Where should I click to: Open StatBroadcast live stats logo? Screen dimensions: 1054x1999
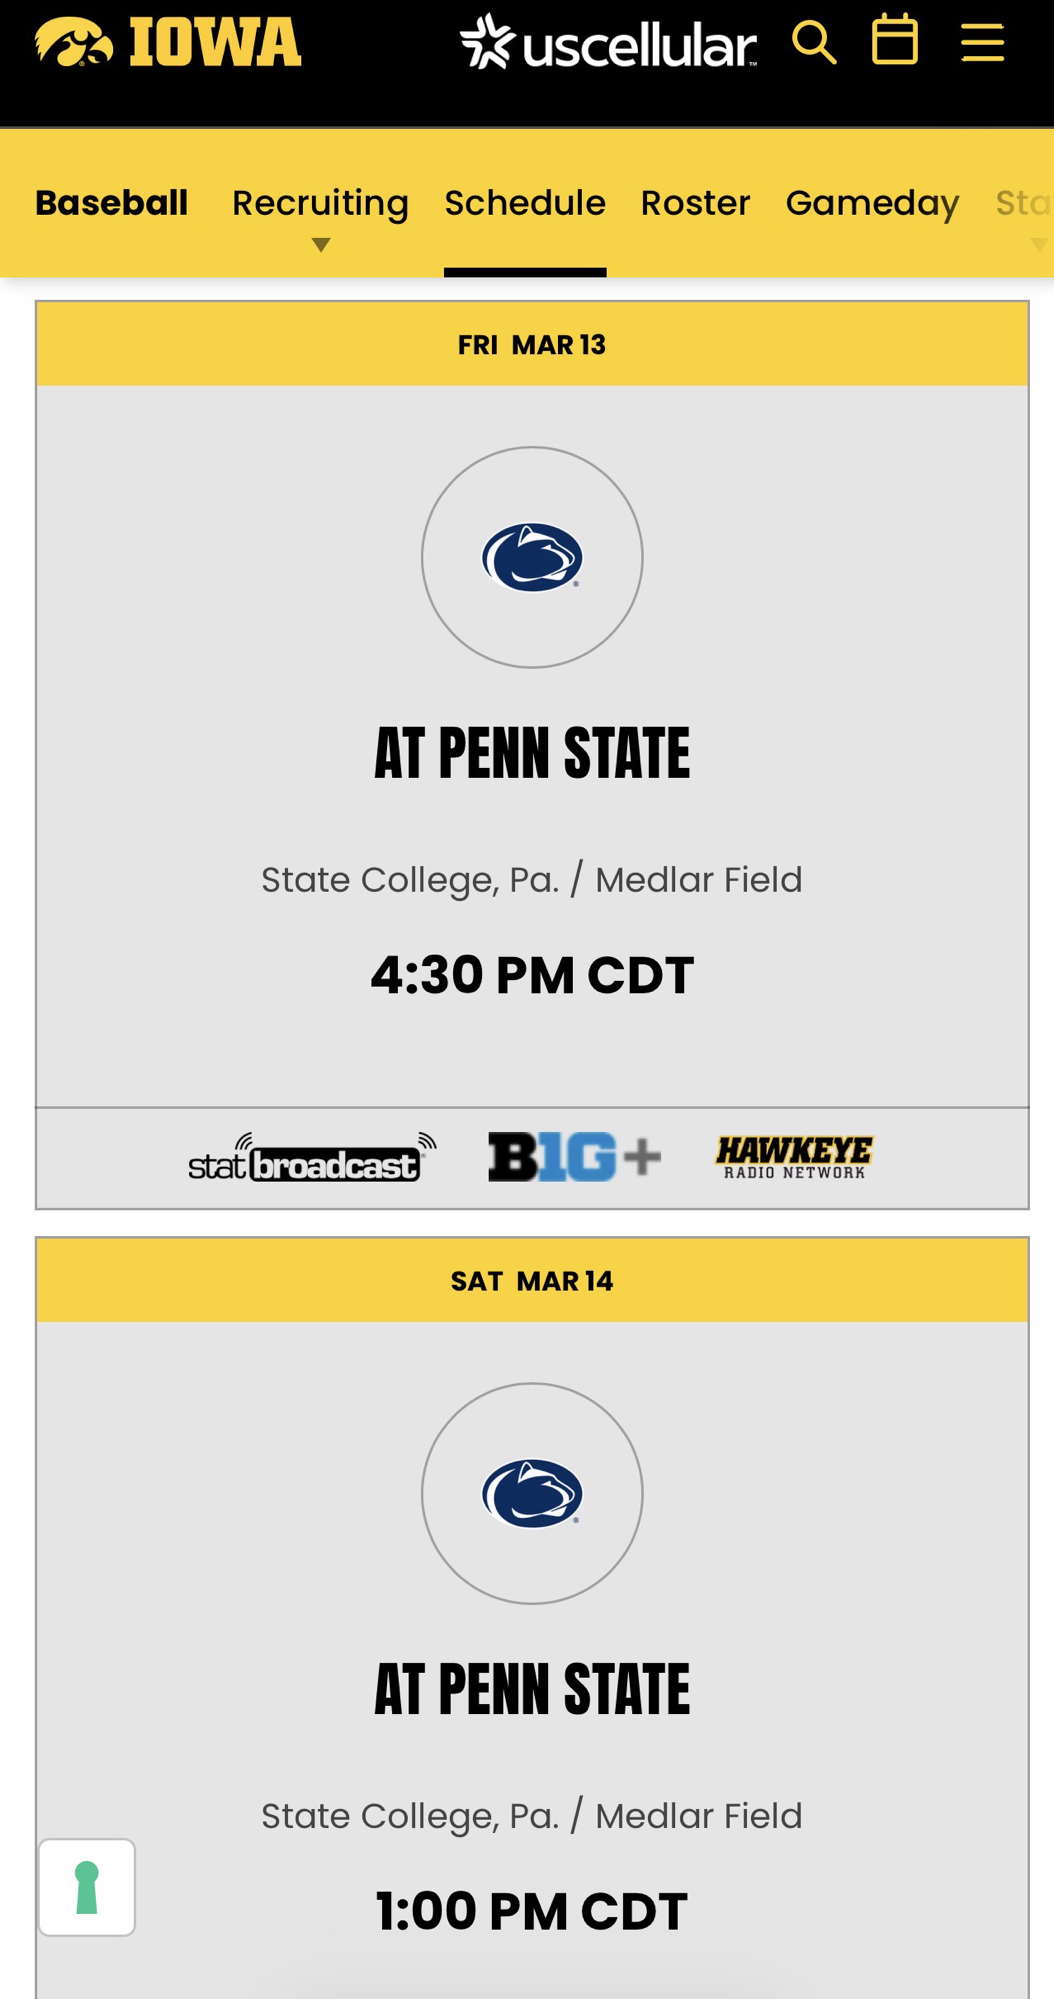pyautogui.click(x=312, y=1158)
